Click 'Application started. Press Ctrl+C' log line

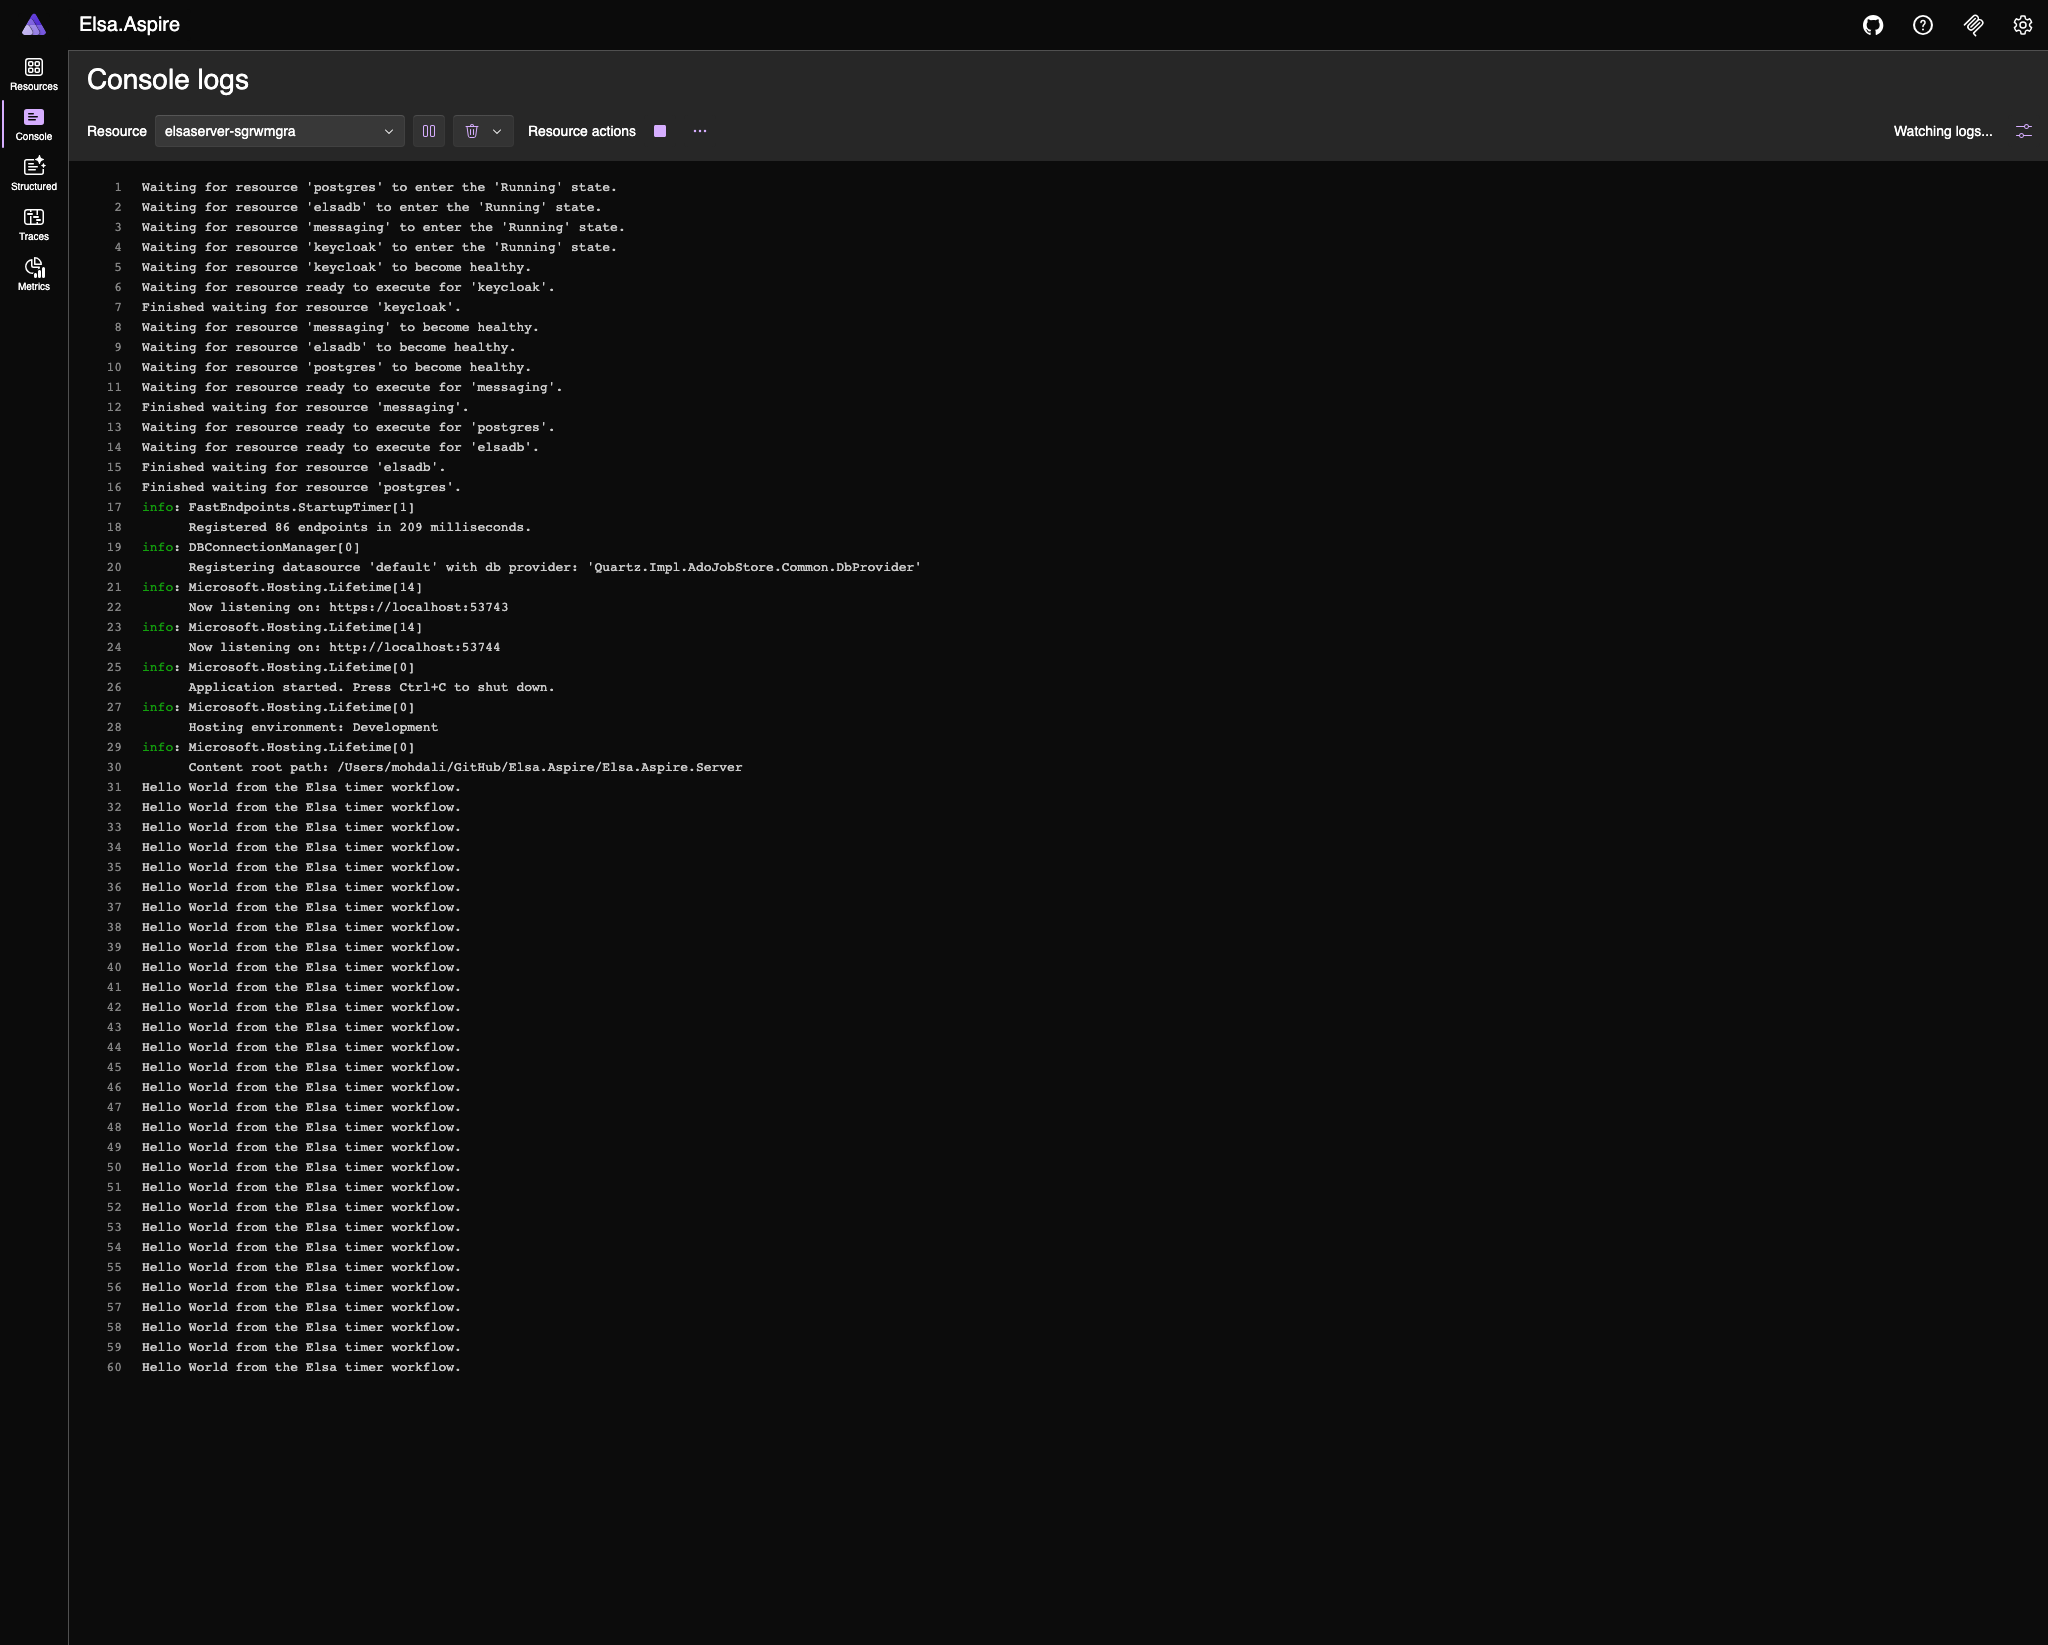coord(371,687)
